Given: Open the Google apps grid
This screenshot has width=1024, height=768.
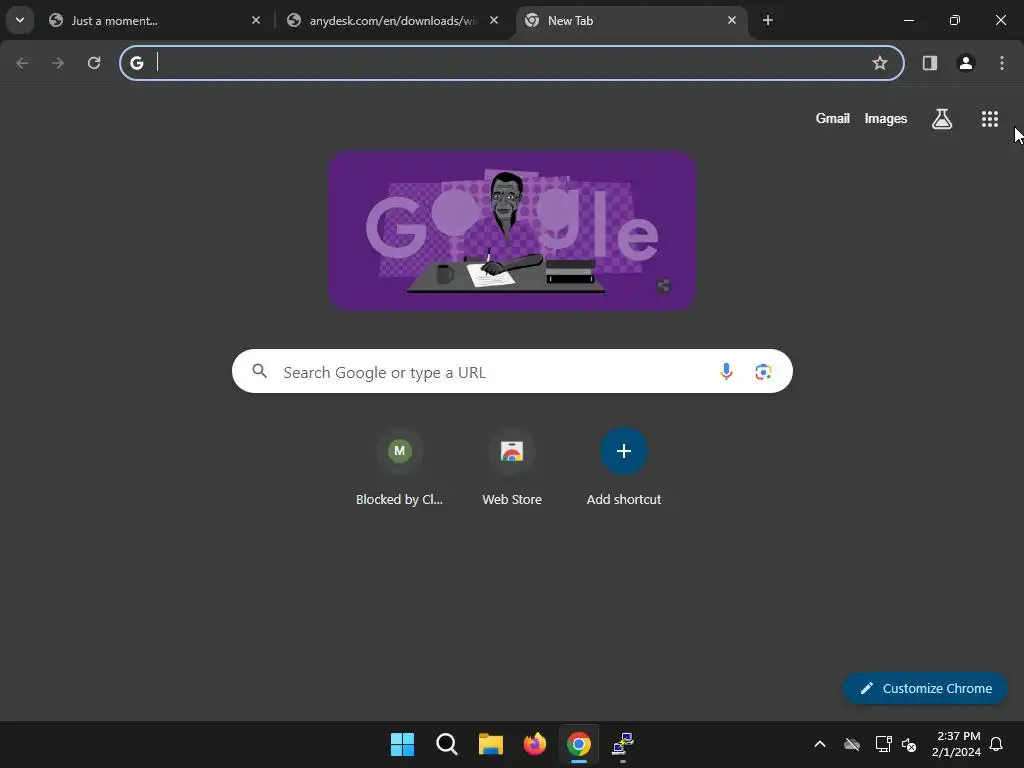Looking at the screenshot, I should pyautogui.click(x=990, y=119).
